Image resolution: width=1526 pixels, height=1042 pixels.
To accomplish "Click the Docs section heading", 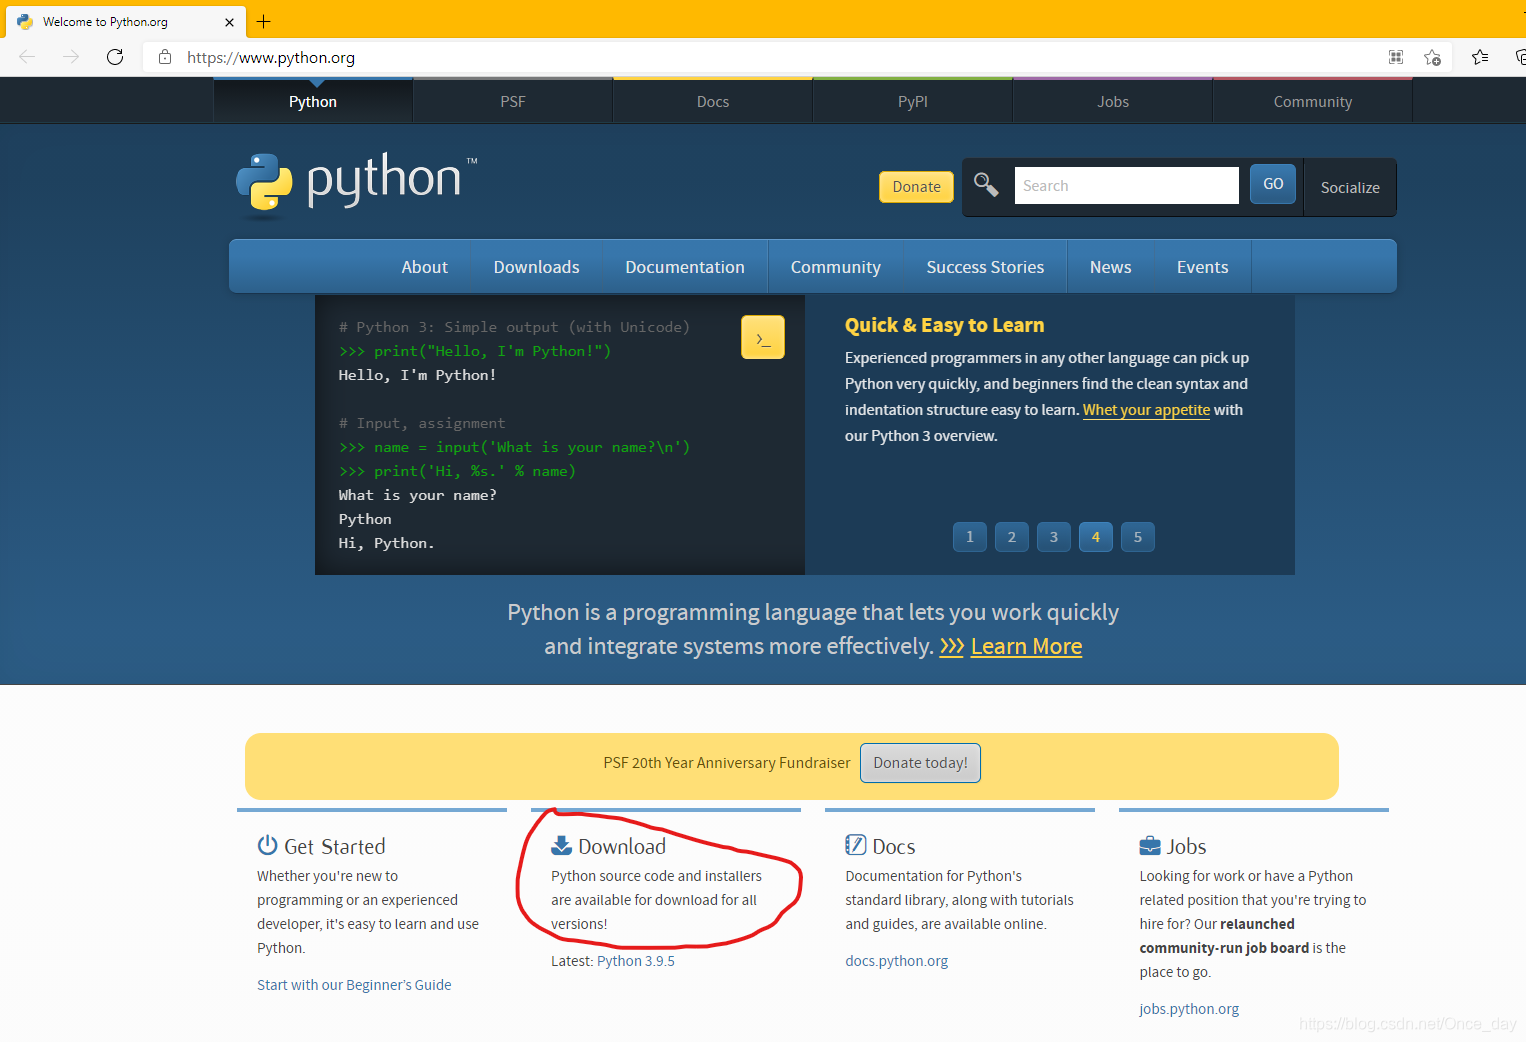I will (894, 846).
